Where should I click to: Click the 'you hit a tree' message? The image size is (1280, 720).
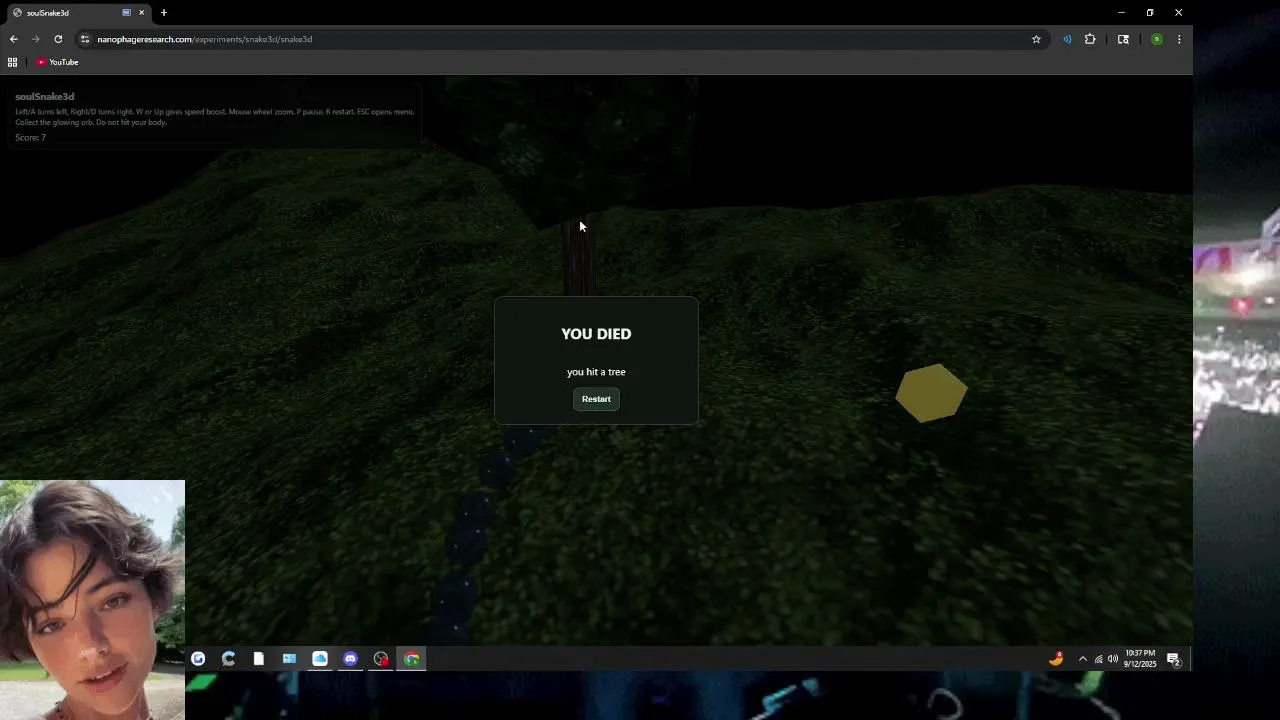tap(596, 372)
